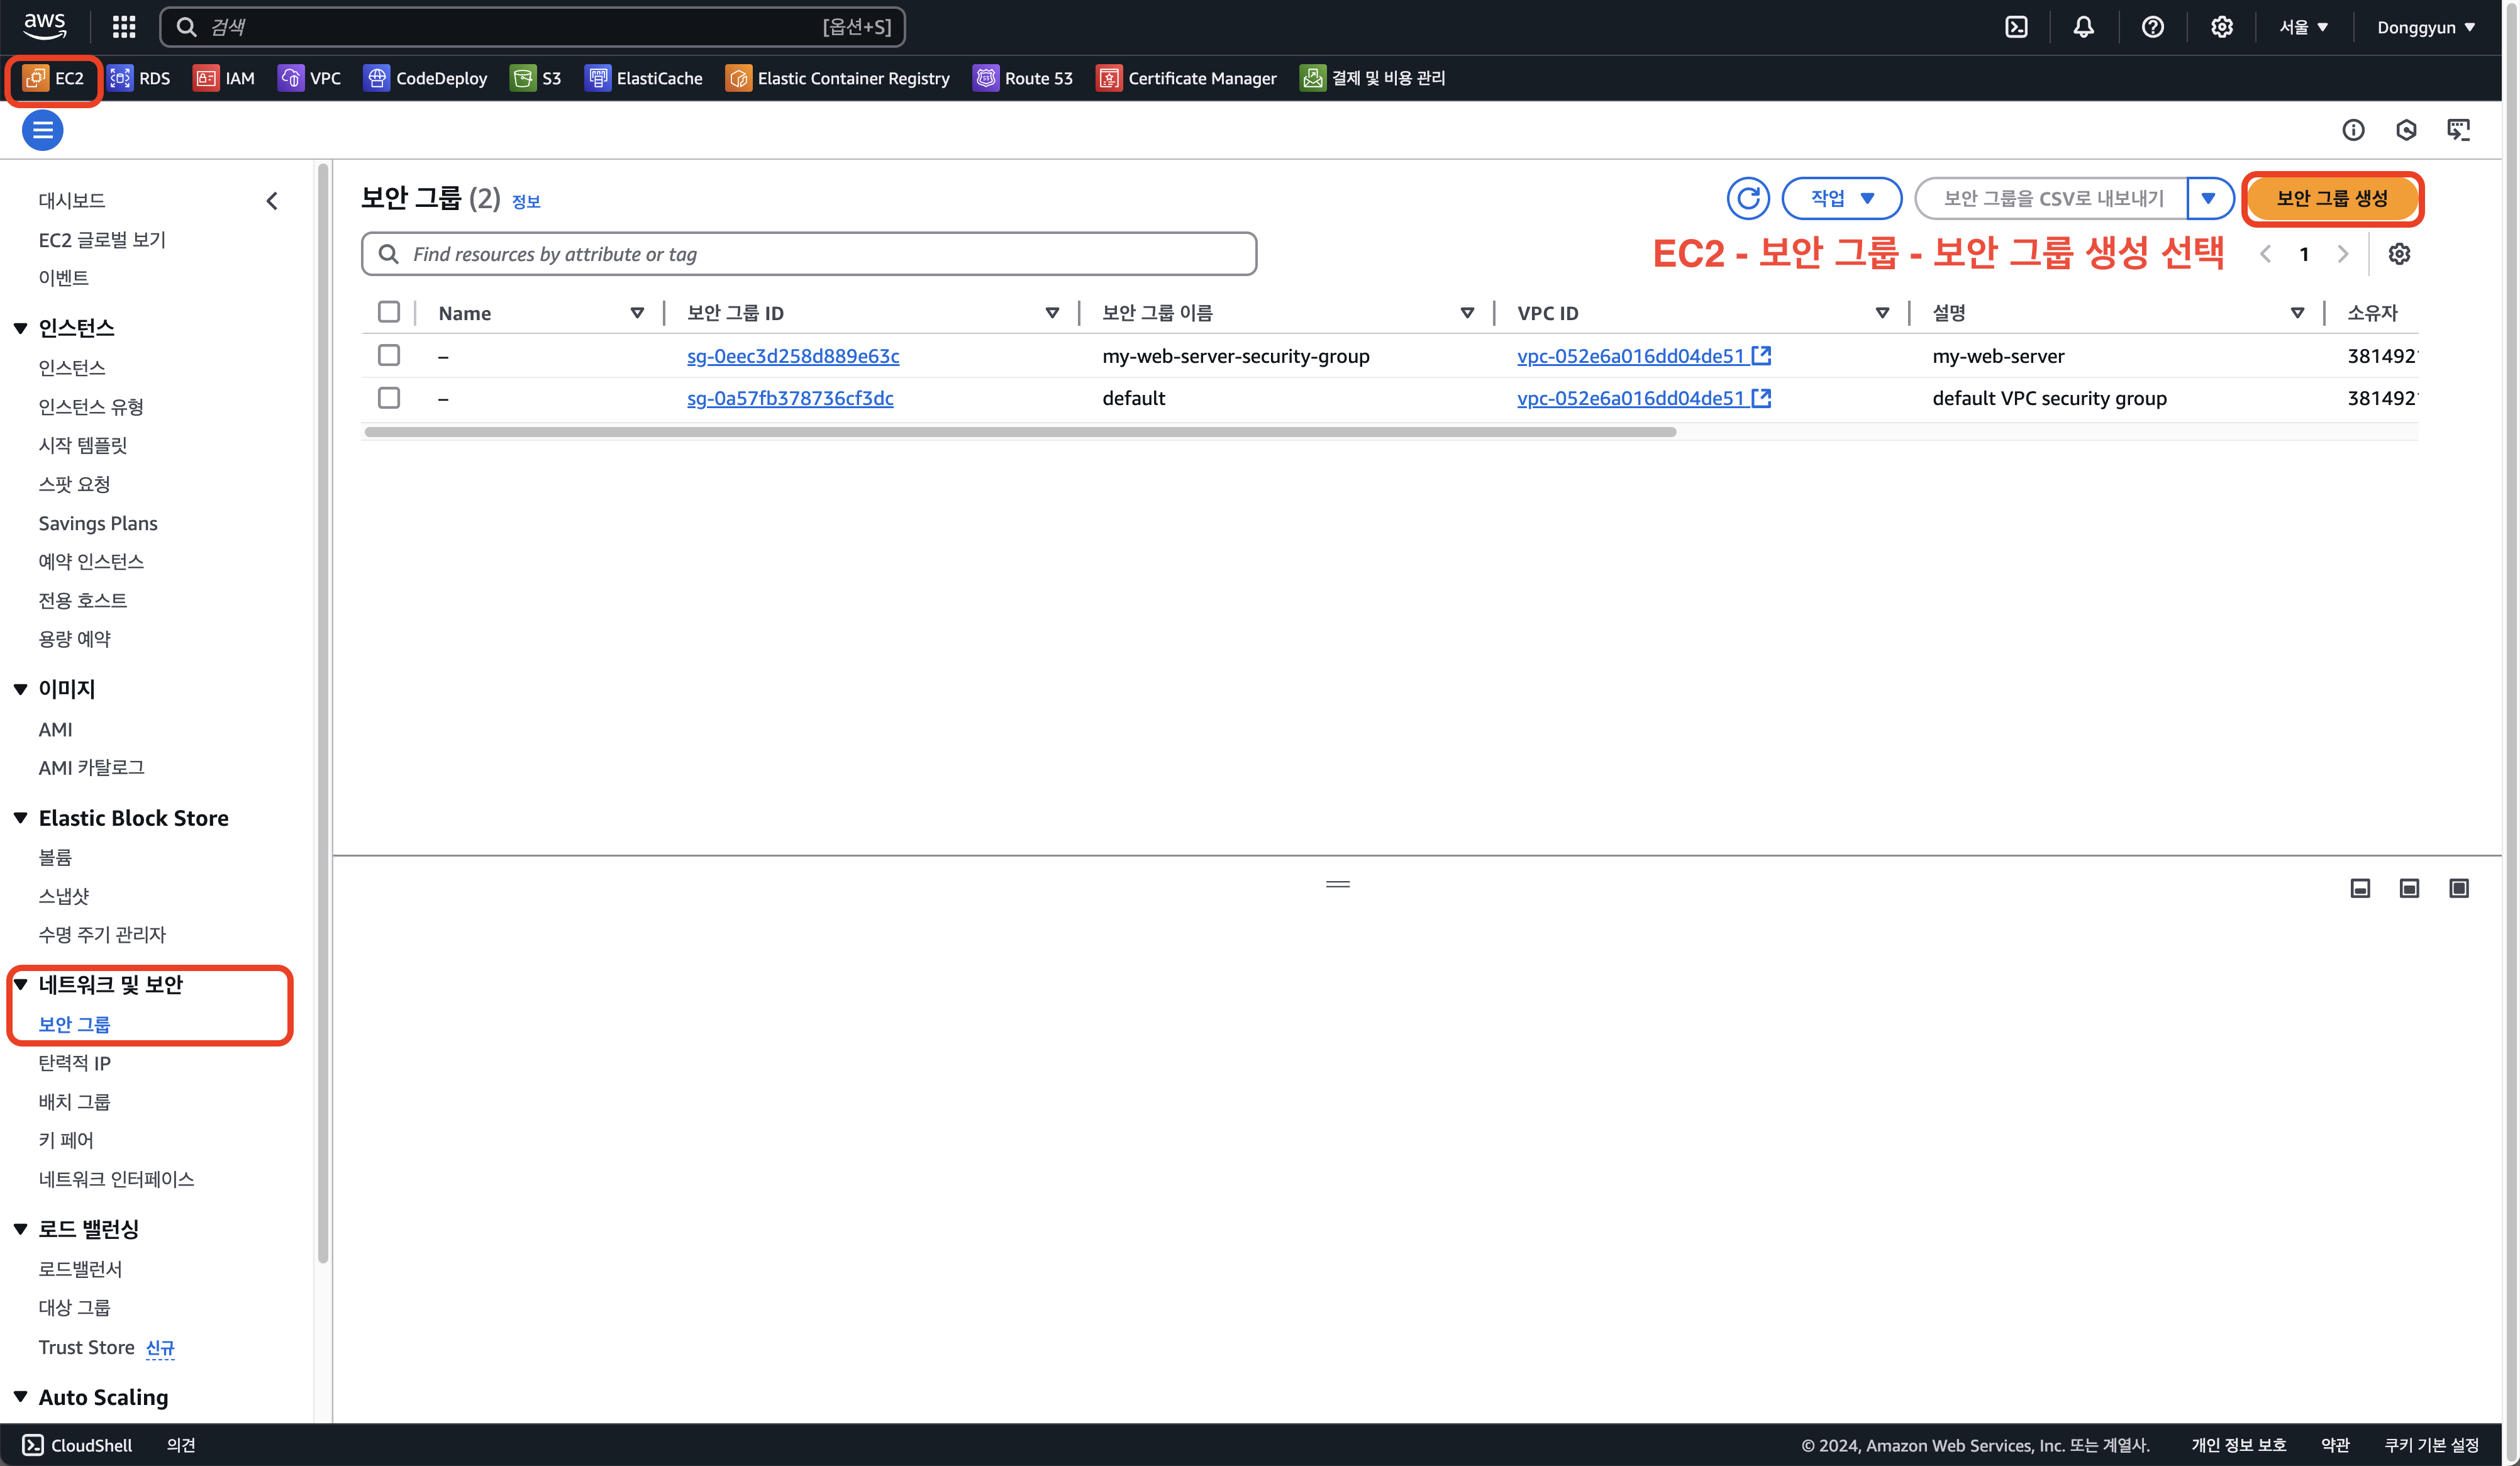Open CloudShell from the footer
Screen dimensions: 2520x1466
[77, 1445]
